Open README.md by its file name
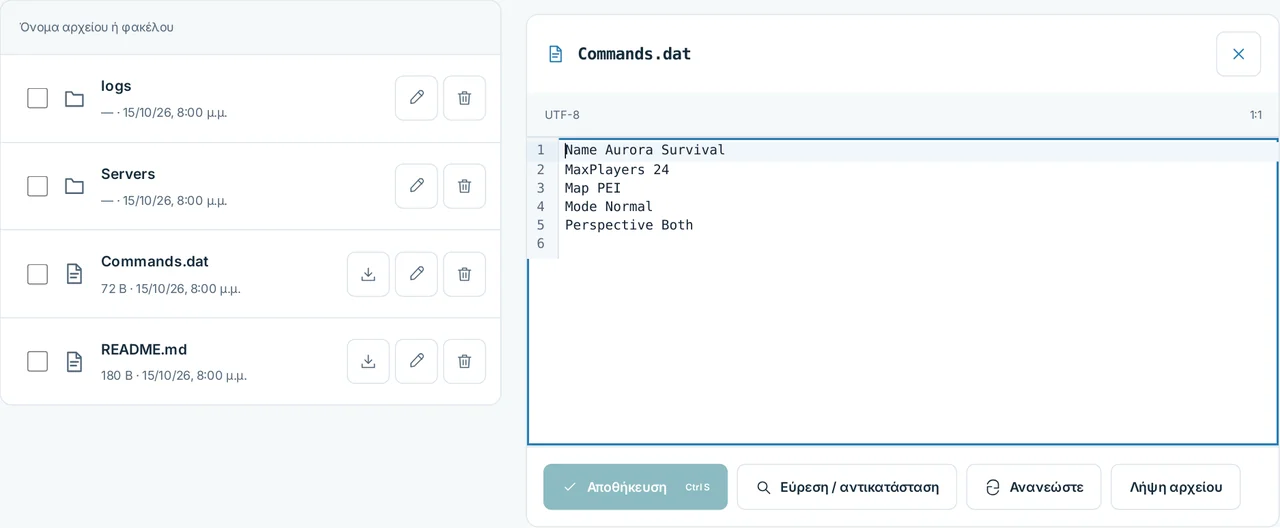Viewport: 1280px width, 528px height. [144, 349]
